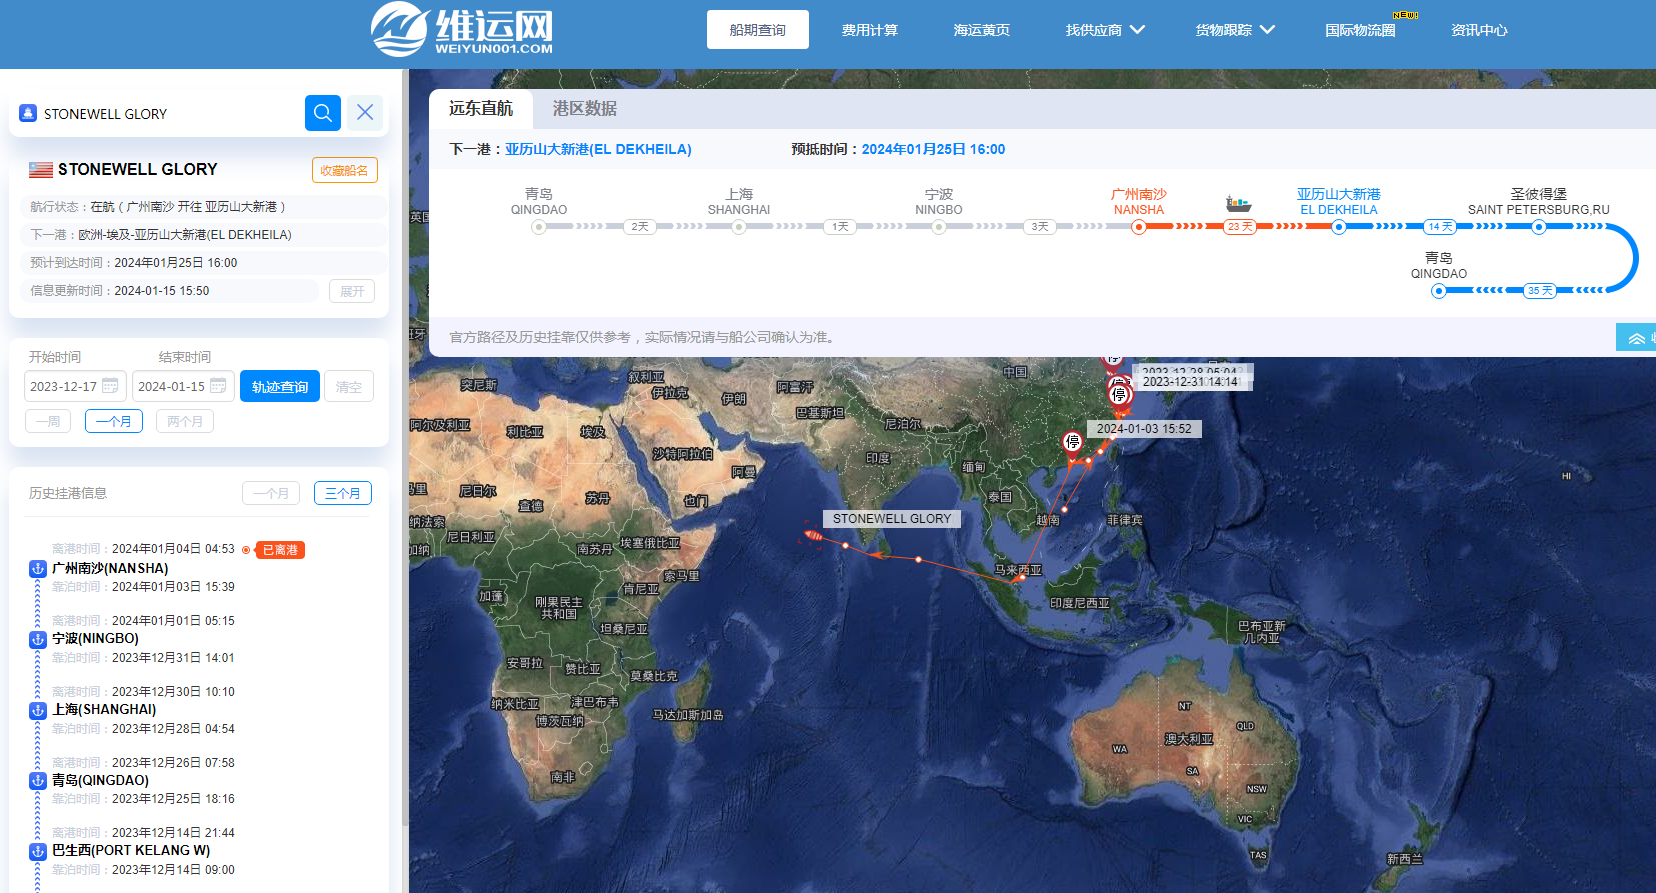
Task: Click the 广州南沙(NANSHA) history entry
Action: coord(110,568)
